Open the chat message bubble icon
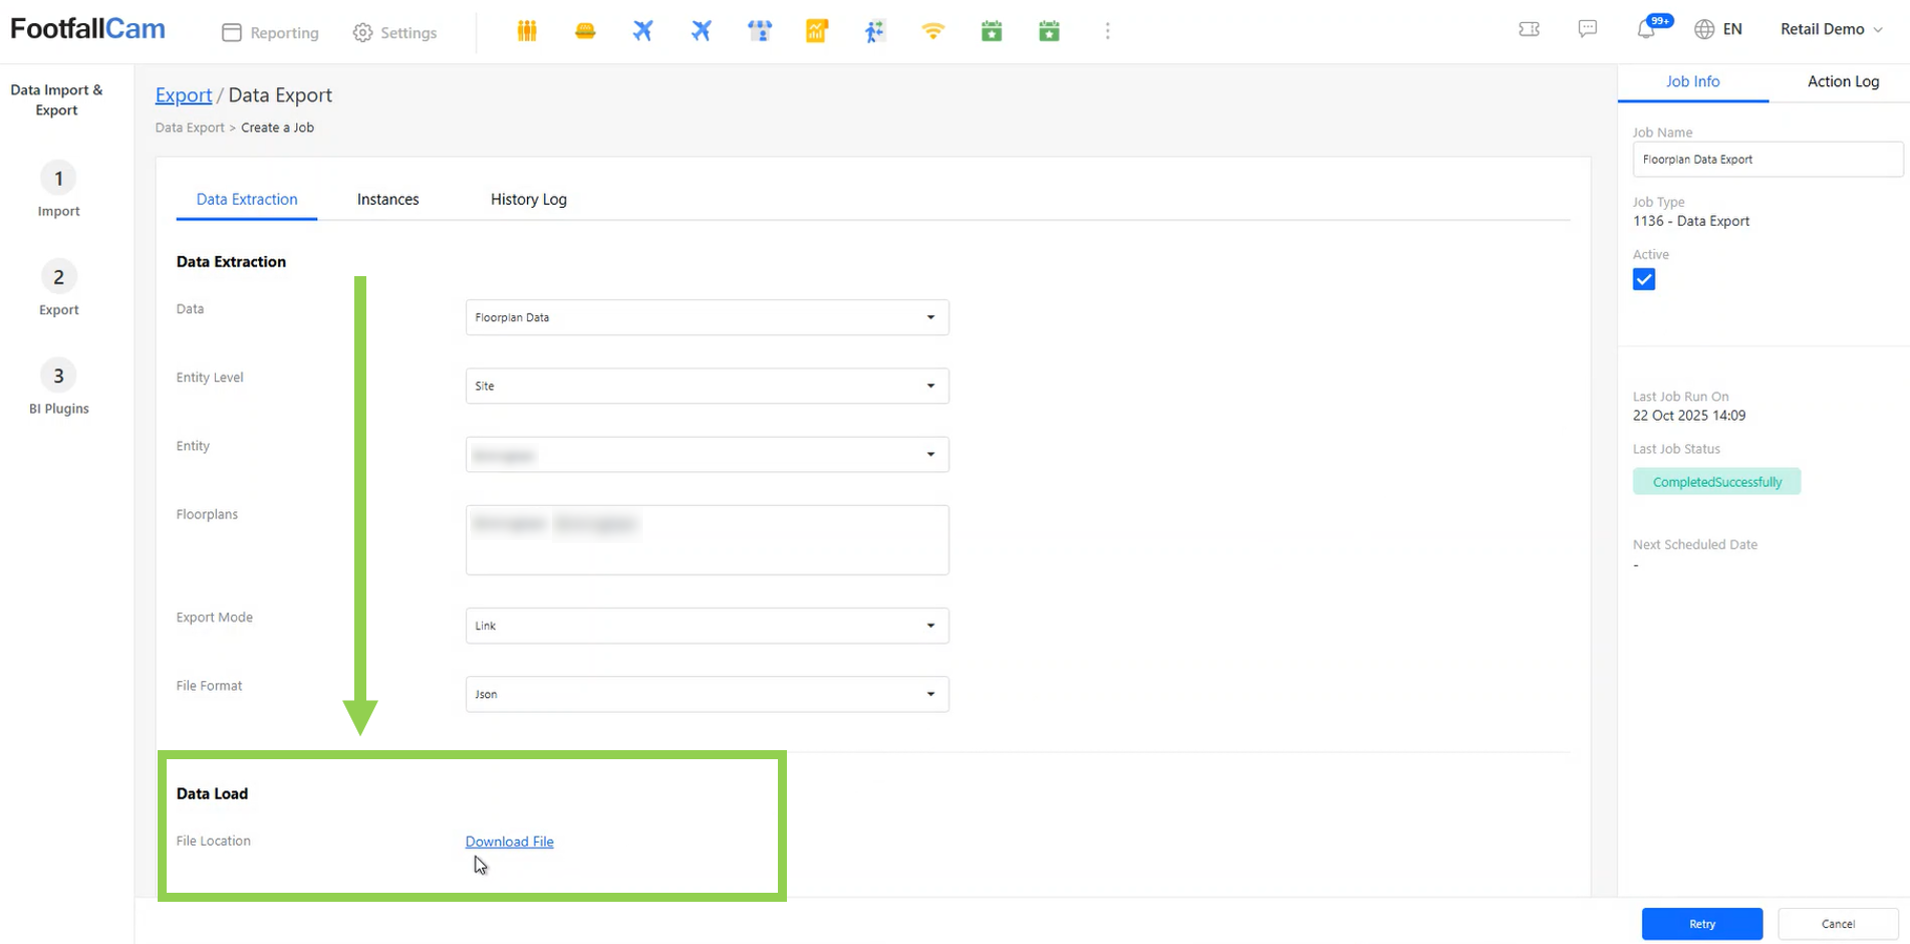The width and height of the screenshot is (1910, 944). [1587, 29]
